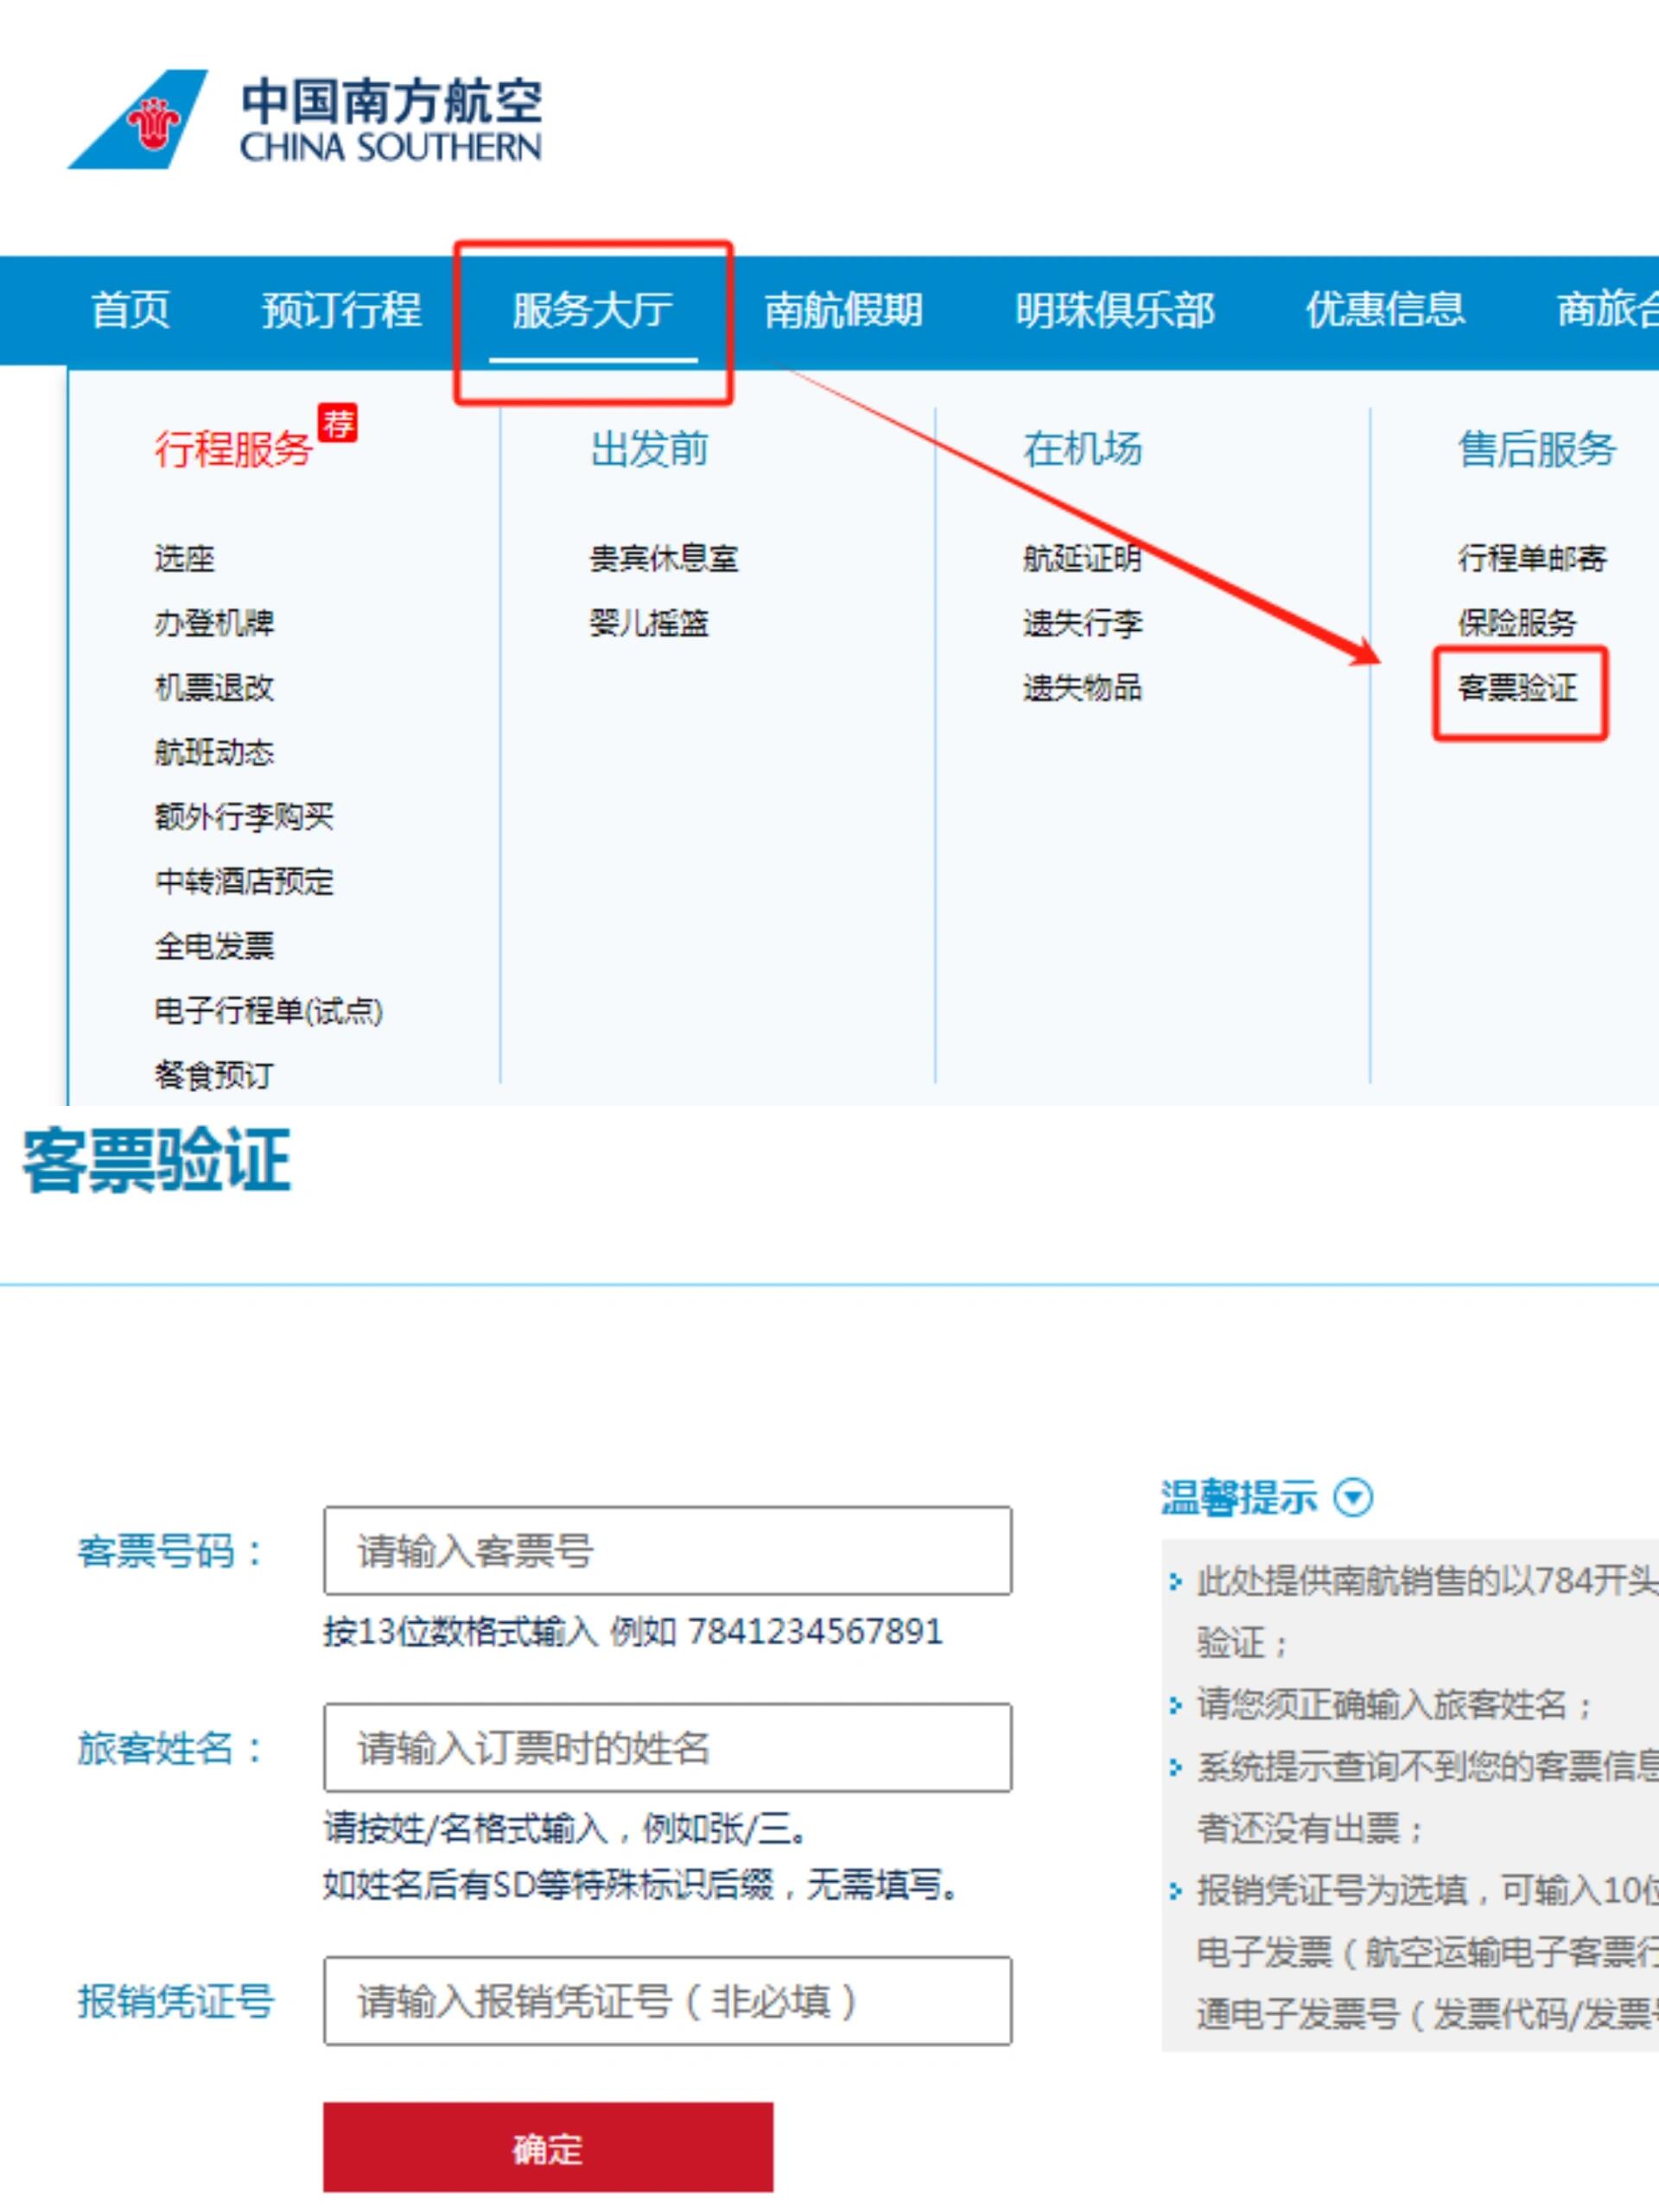
Task: Click the 行程服务 menu heading
Action: coord(233,449)
